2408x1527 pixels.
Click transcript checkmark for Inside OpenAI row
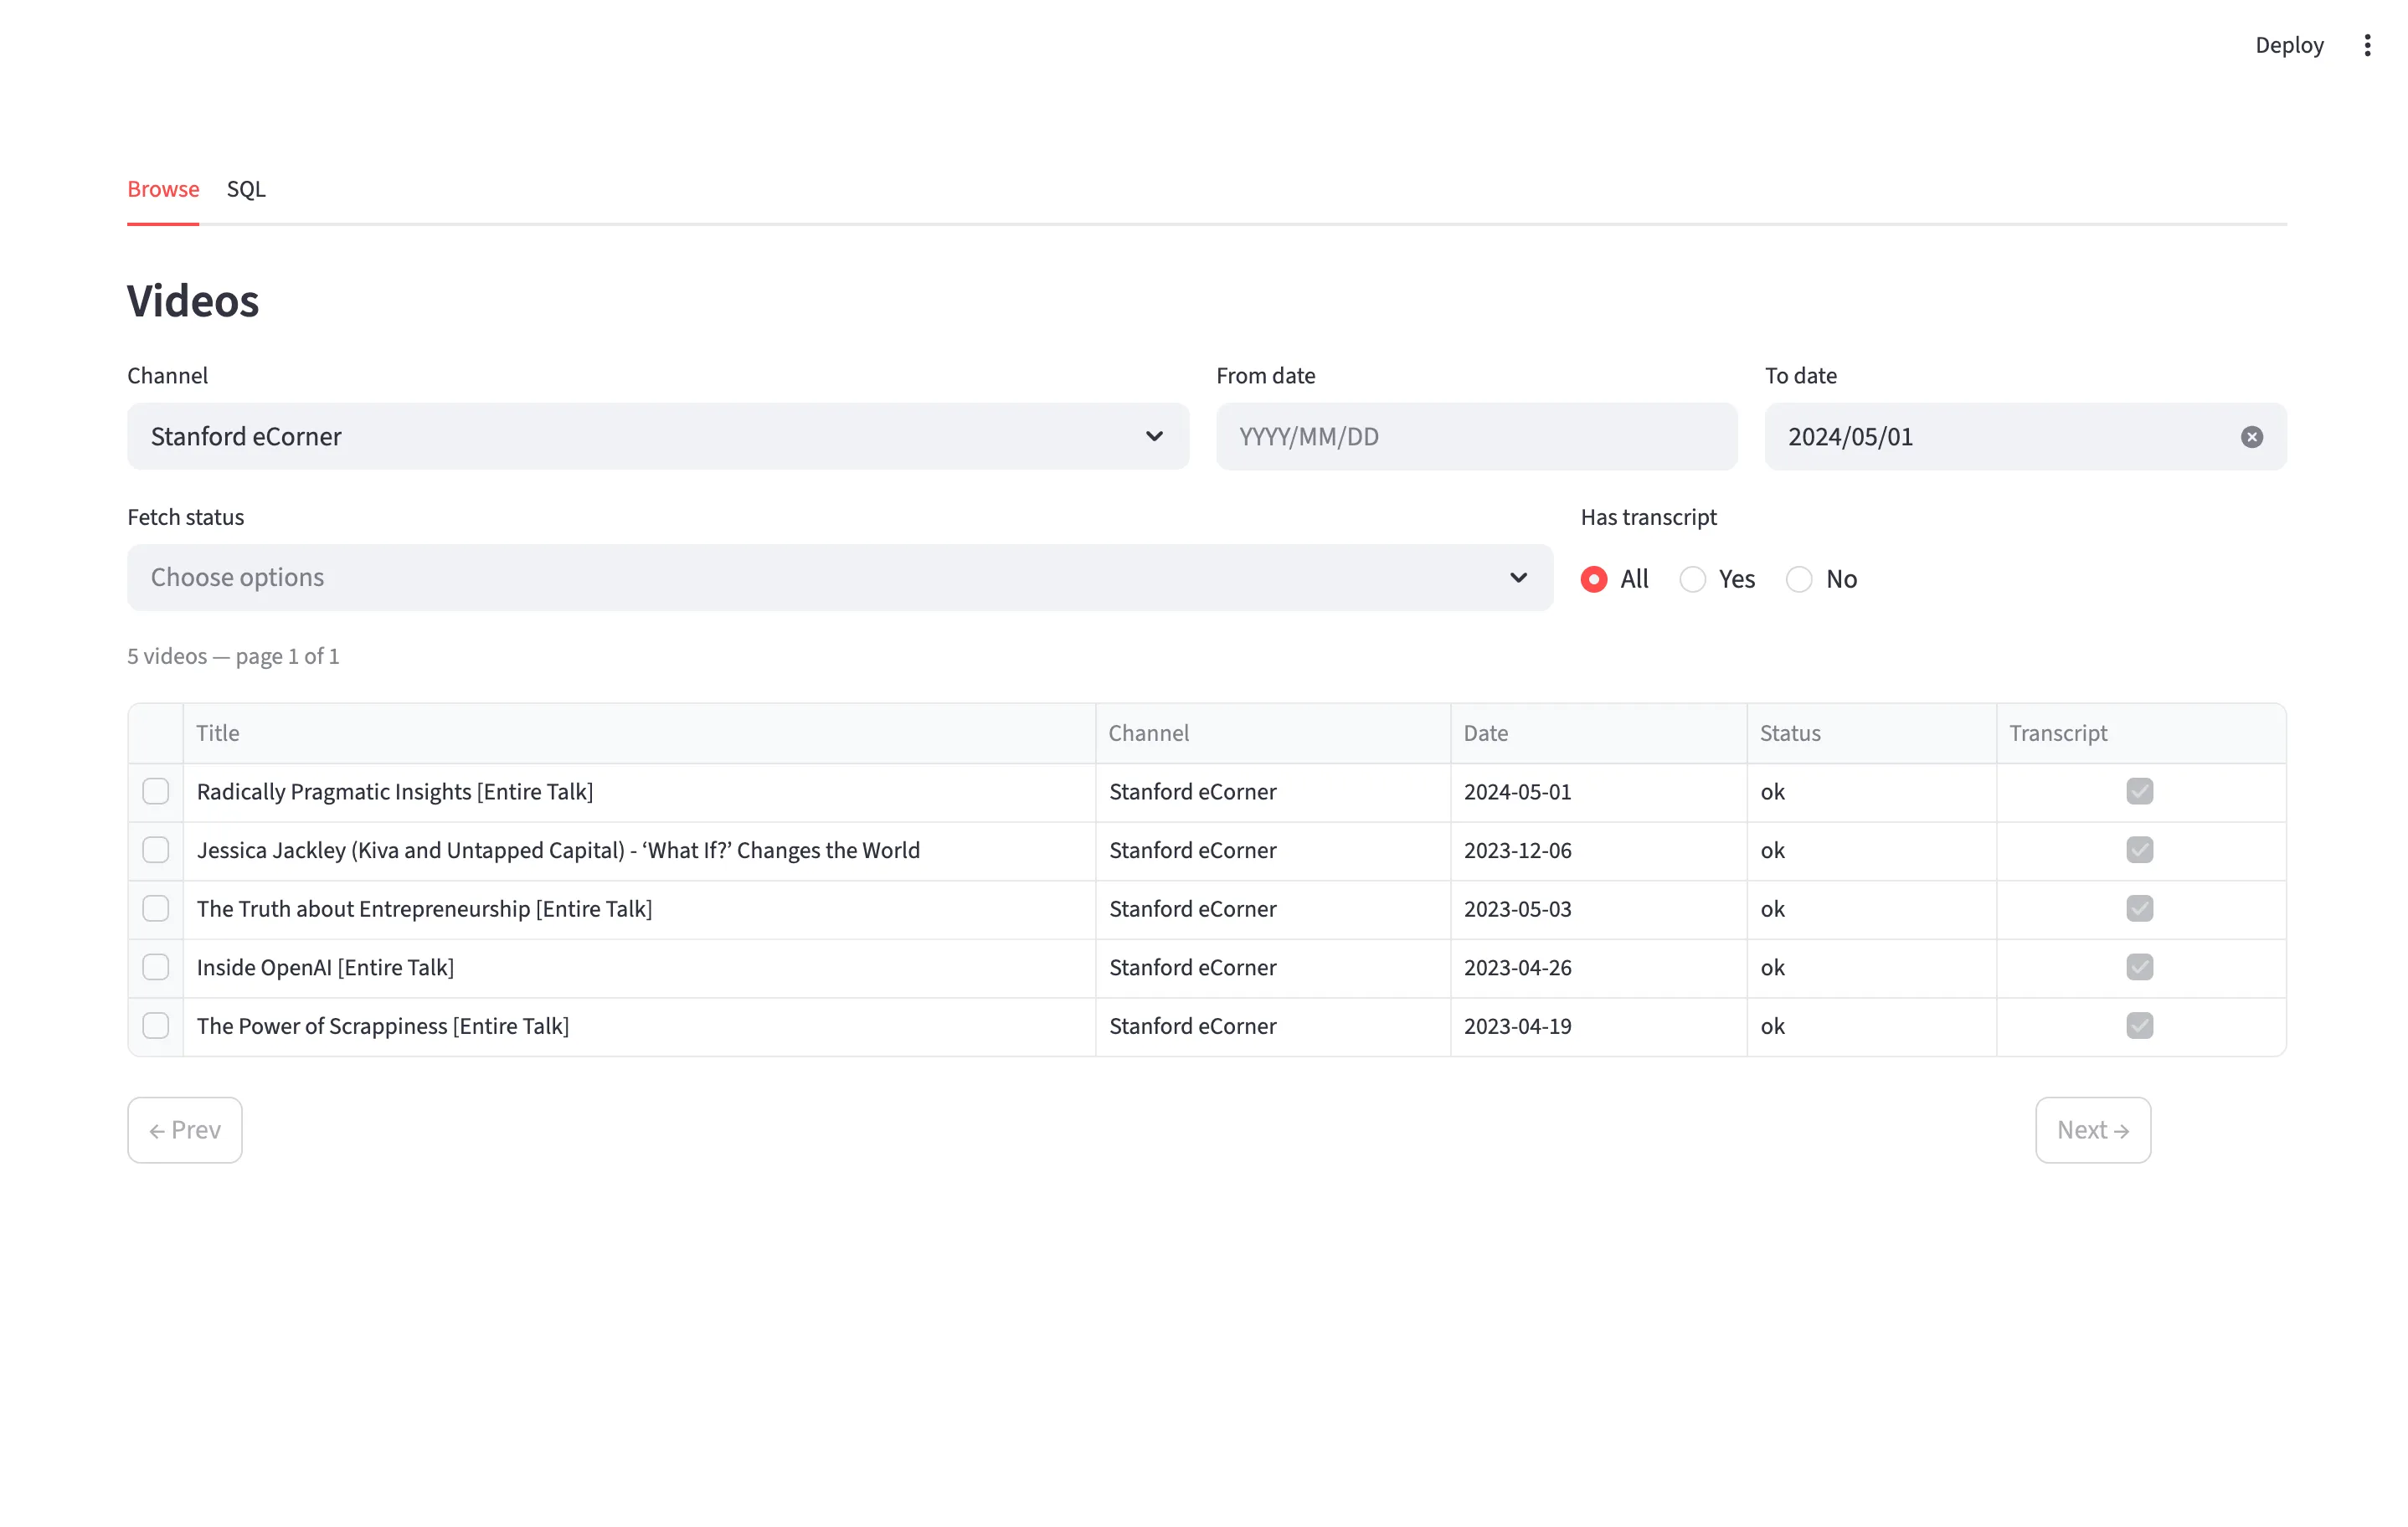[2139, 967]
